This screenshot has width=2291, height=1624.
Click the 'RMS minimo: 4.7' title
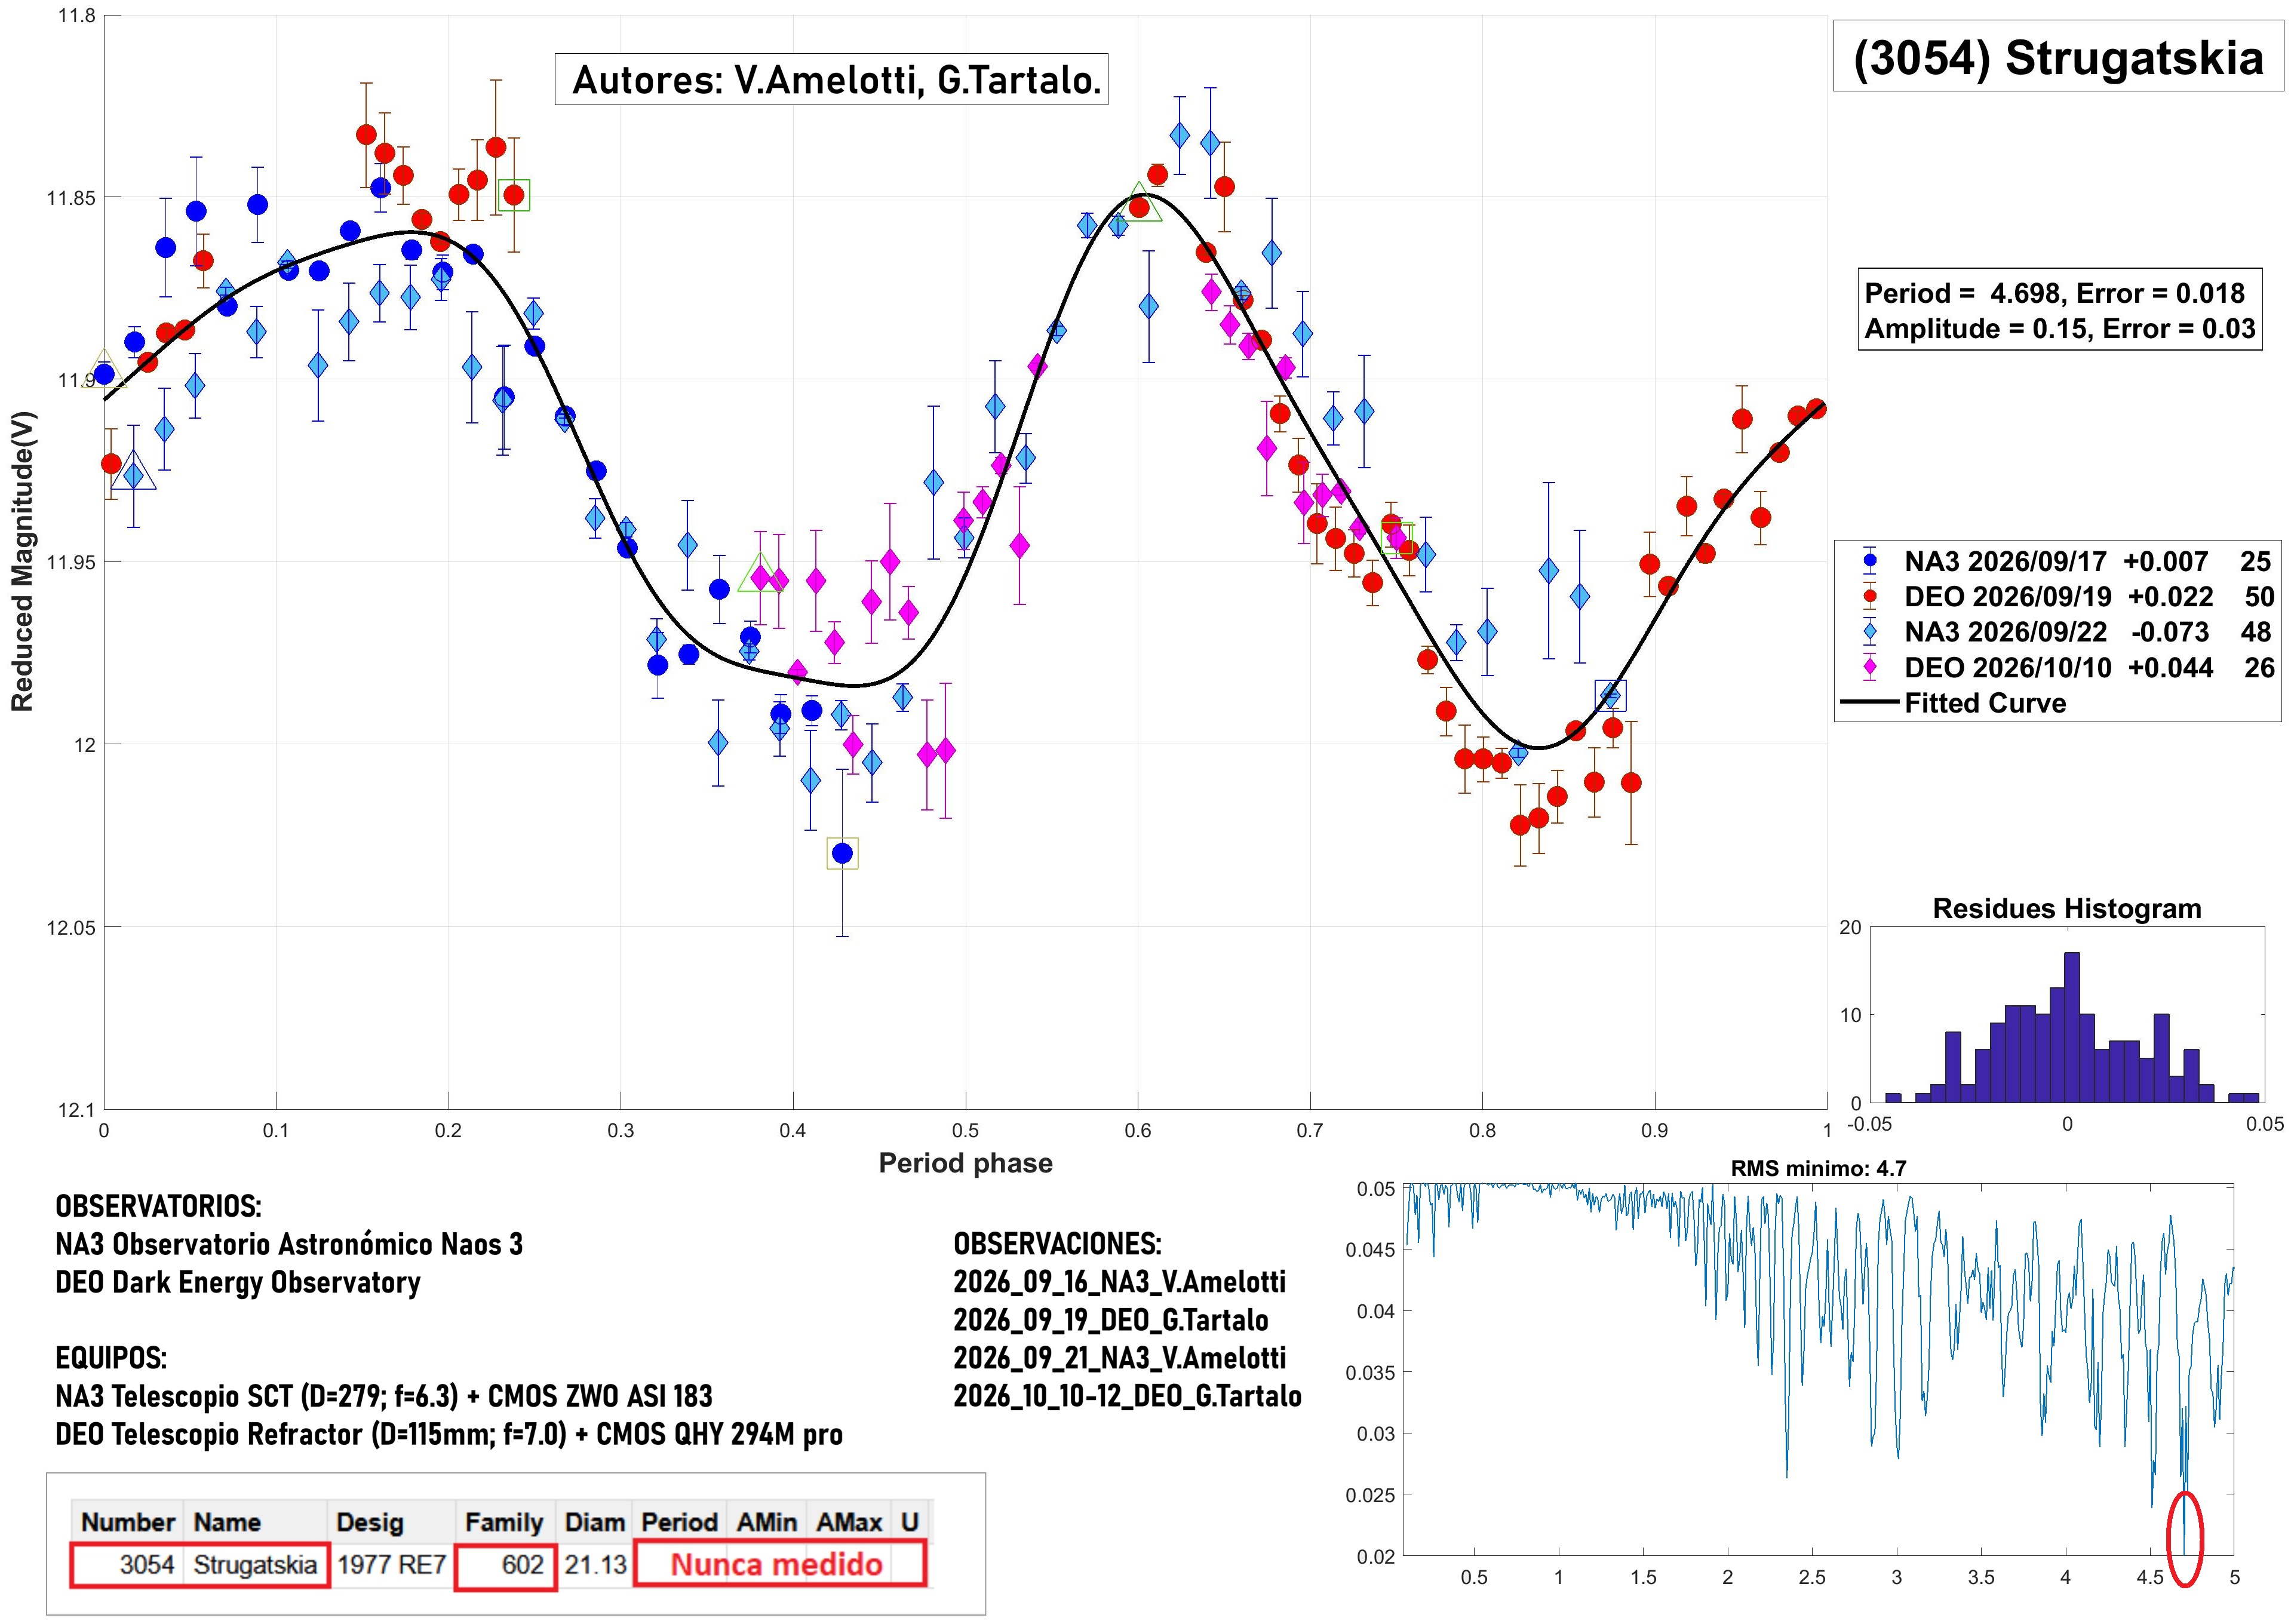(1818, 1168)
